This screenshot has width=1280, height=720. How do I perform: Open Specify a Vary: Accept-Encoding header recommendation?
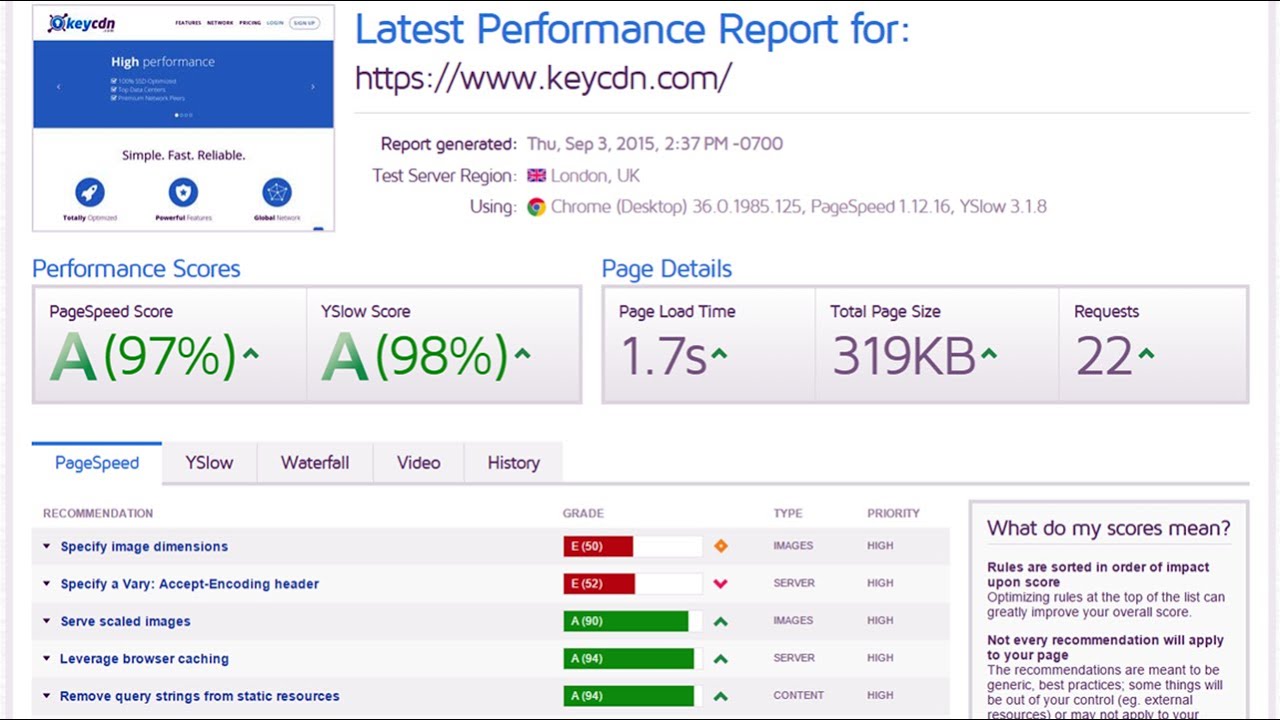(x=189, y=584)
